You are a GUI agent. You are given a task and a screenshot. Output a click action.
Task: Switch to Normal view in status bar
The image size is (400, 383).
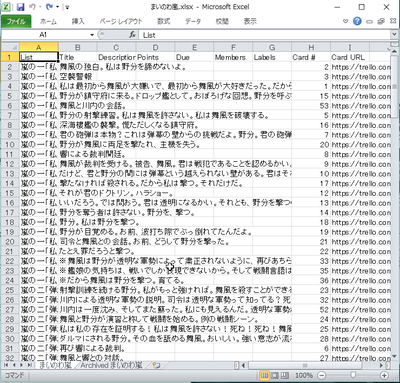[x=264, y=376]
